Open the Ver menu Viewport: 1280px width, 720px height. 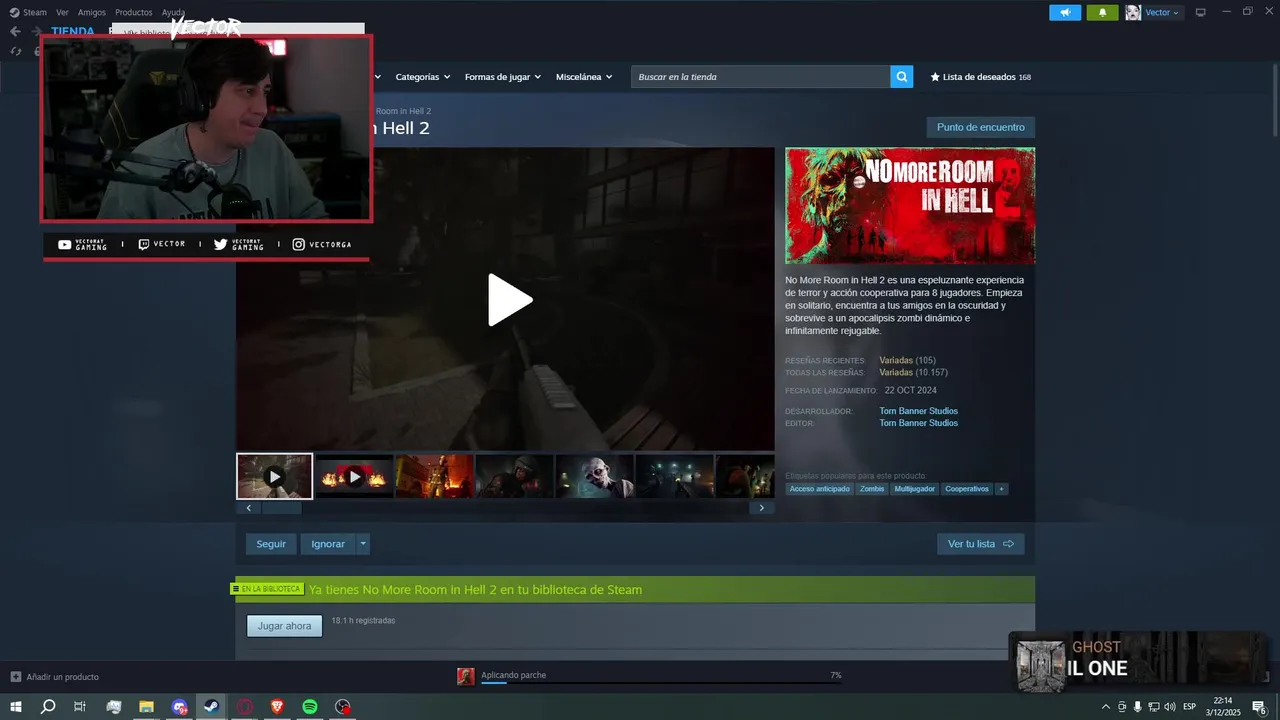62,12
